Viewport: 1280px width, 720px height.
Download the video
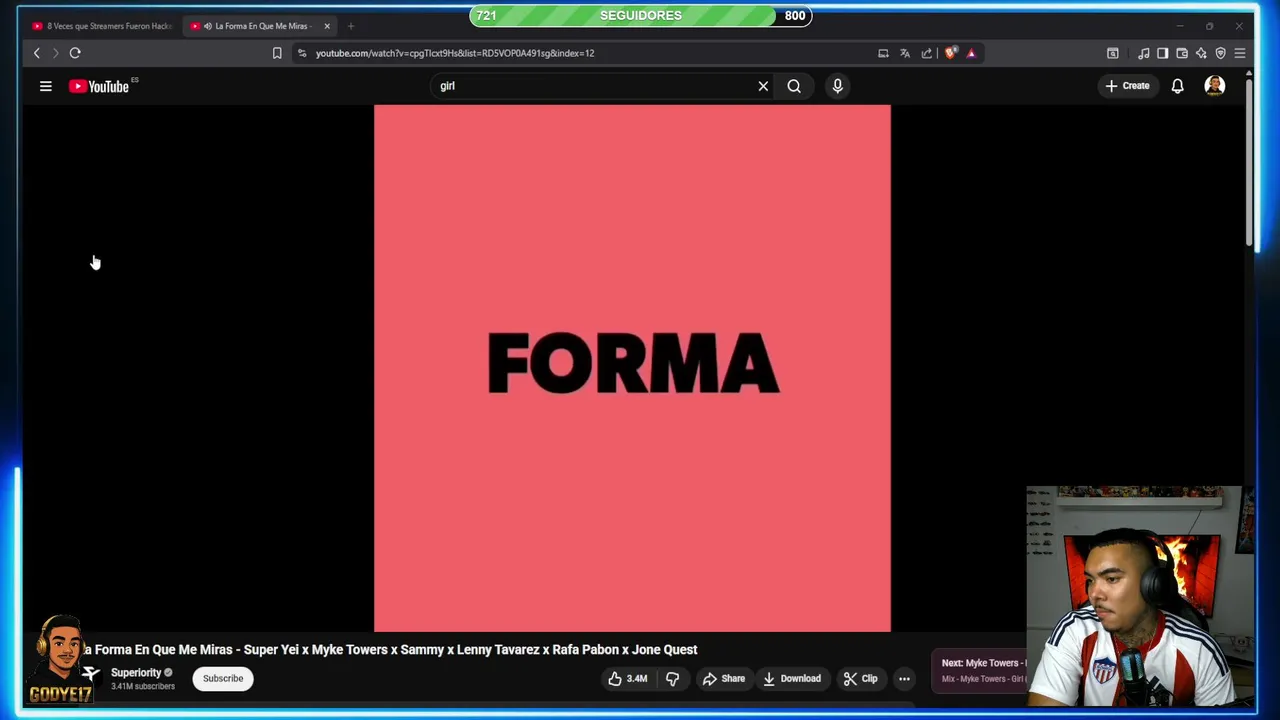click(x=792, y=679)
